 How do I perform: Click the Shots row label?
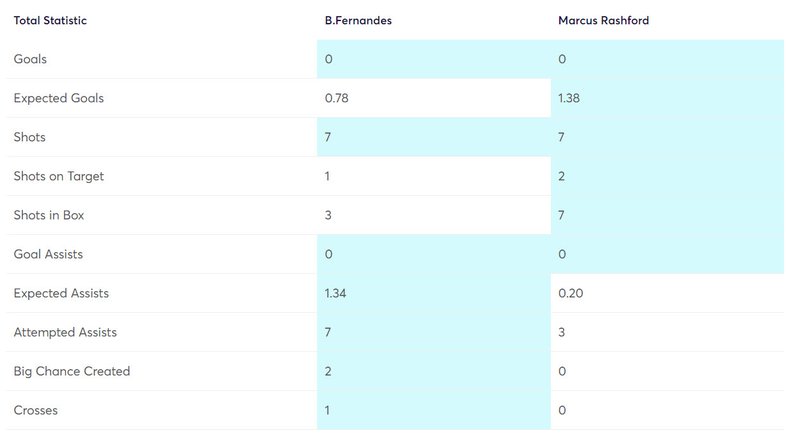30,137
